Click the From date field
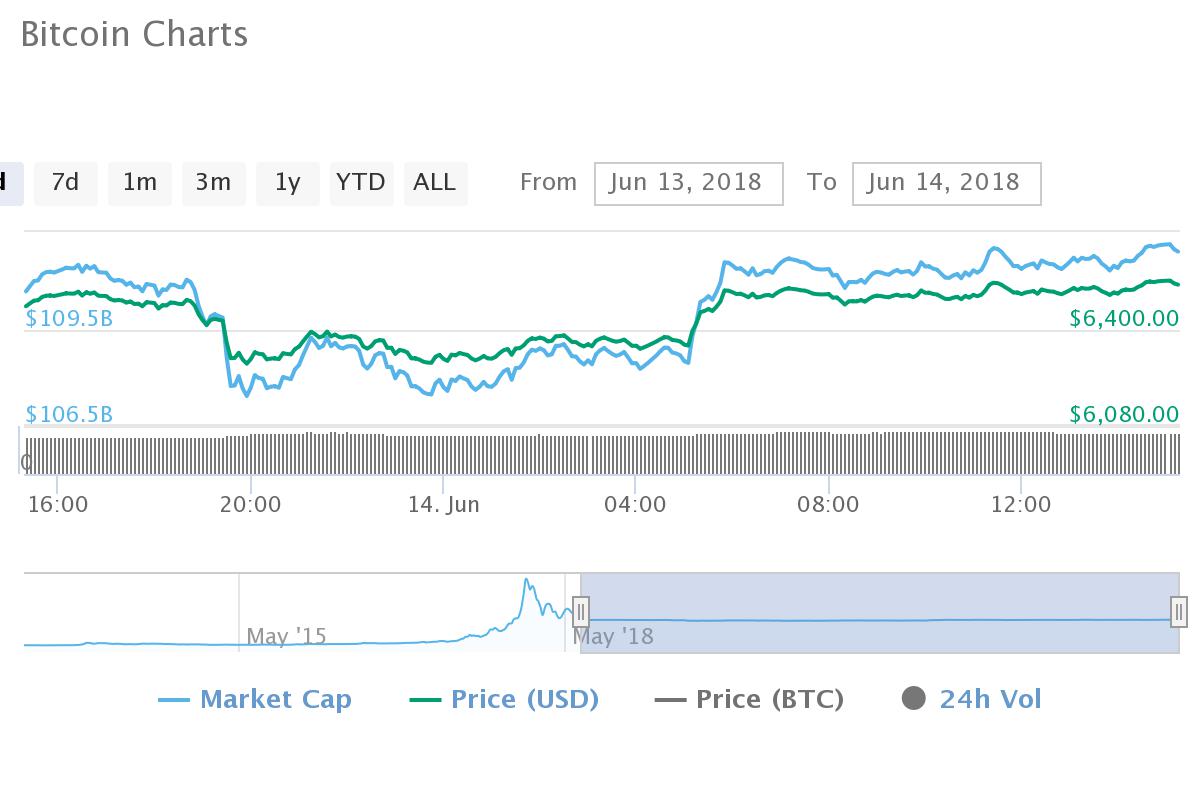 coord(688,183)
